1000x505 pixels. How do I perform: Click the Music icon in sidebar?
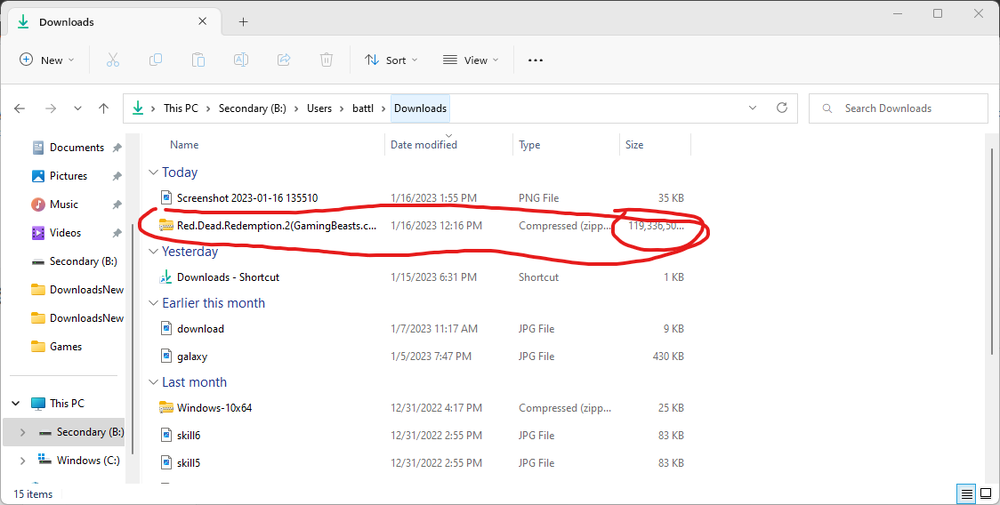pyautogui.click(x=38, y=204)
